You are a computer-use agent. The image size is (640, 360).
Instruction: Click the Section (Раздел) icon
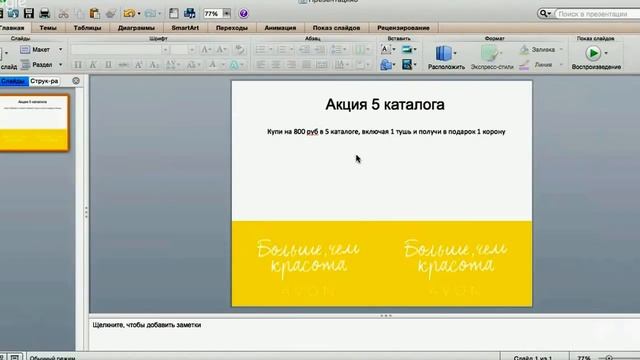[25, 64]
